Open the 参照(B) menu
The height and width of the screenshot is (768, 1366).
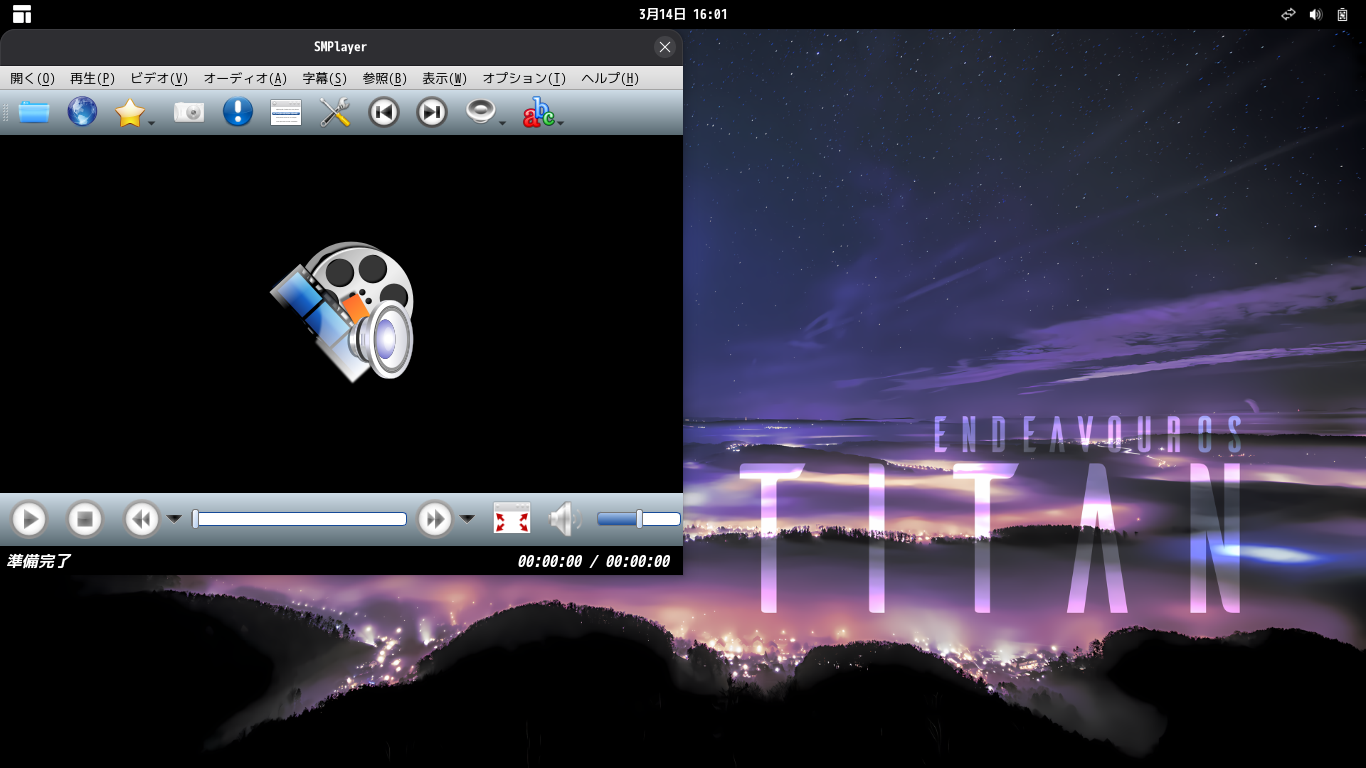(x=385, y=79)
